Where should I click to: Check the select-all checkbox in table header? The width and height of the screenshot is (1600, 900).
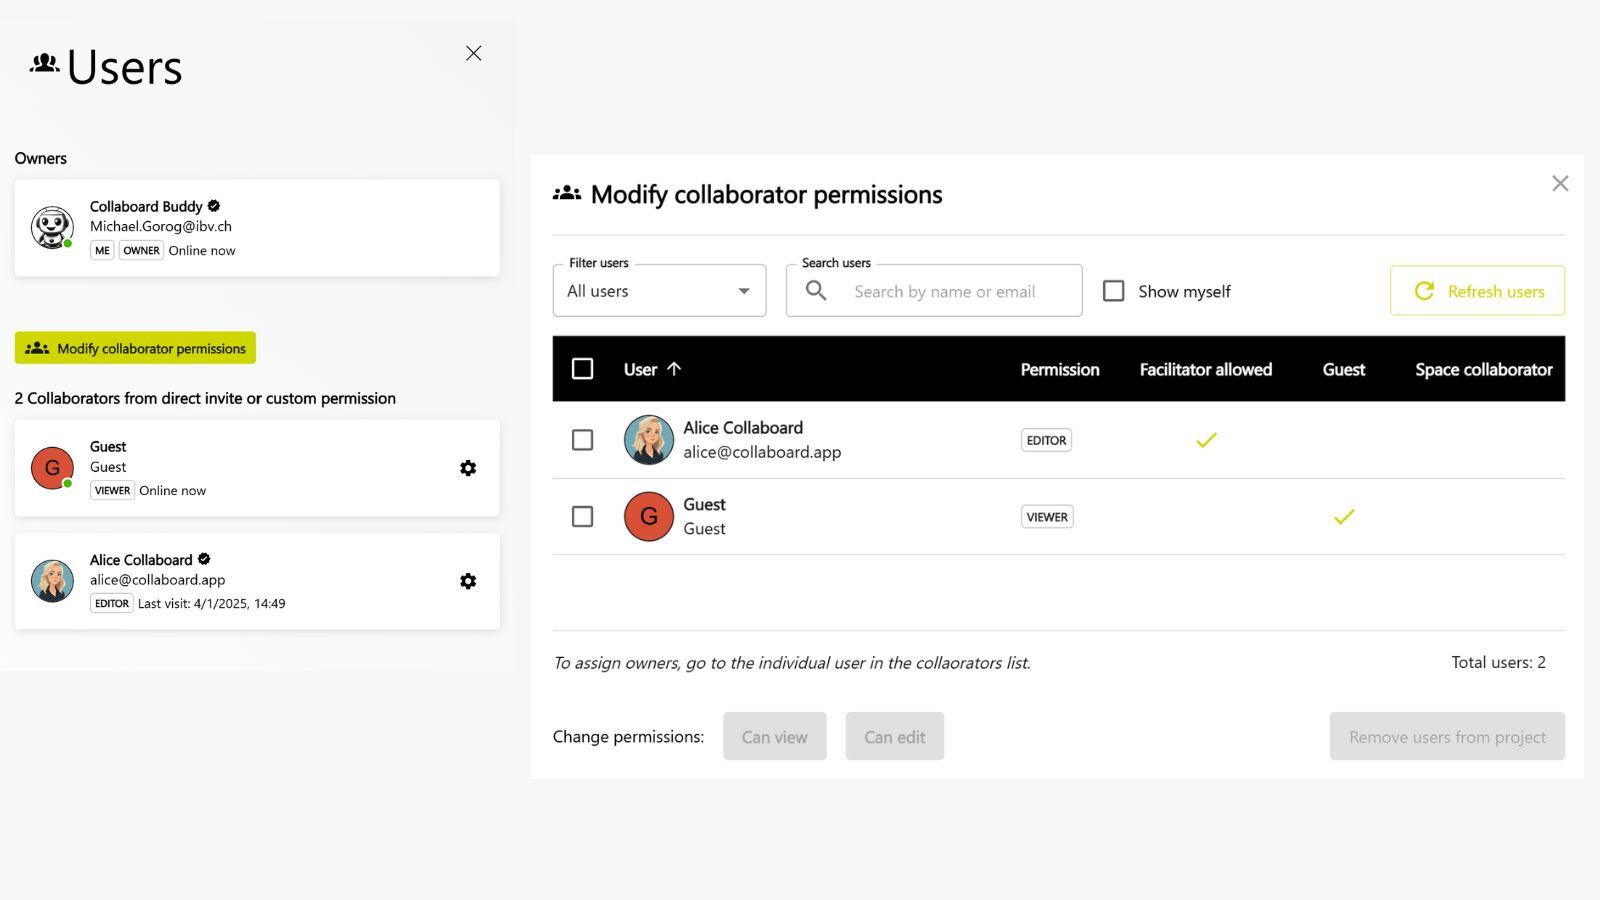pyautogui.click(x=583, y=369)
